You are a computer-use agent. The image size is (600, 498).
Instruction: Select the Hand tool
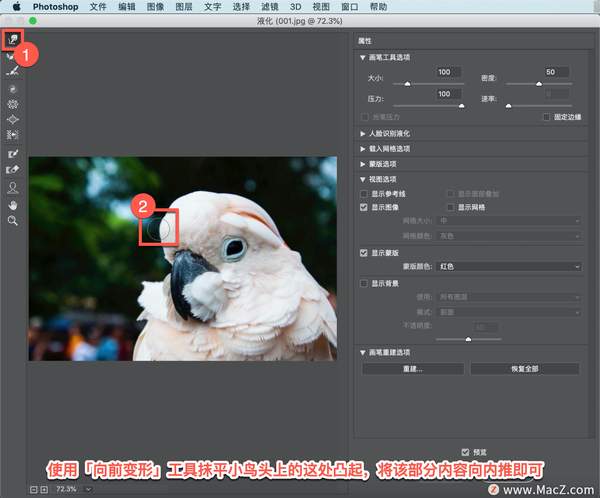pos(12,203)
